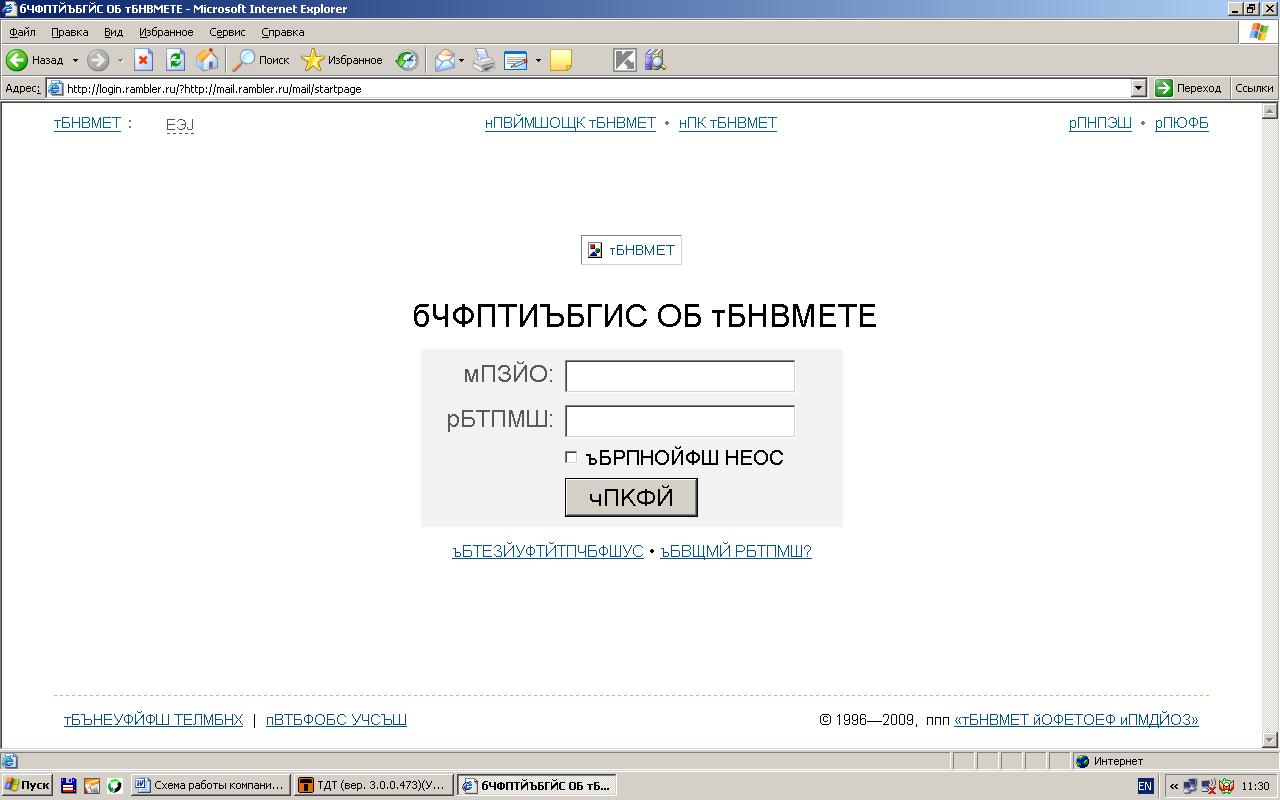Image resolution: width=1280 pixels, height=800 pixels.
Task: Click the чПКФЙ submit button
Action: pyautogui.click(x=631, y=497)
